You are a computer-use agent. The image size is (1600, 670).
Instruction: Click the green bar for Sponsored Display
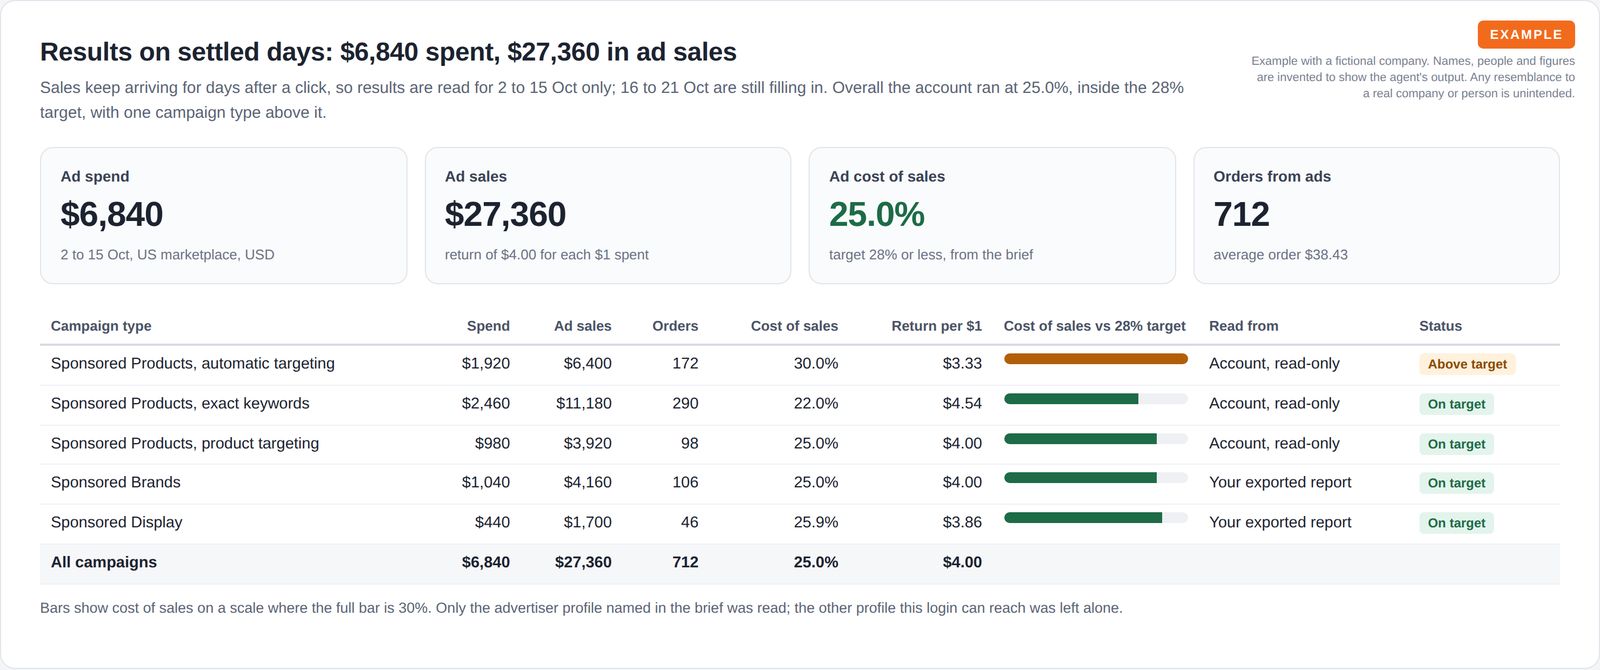tap(1083, 518)
